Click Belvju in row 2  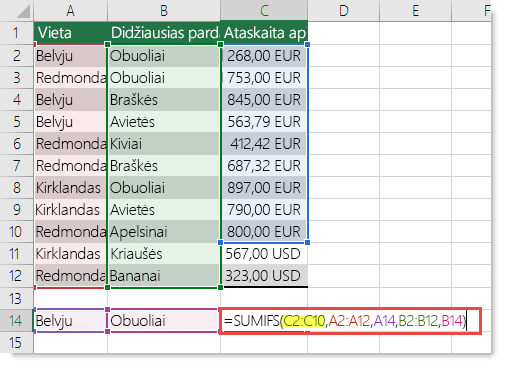[x=70, y=56]
